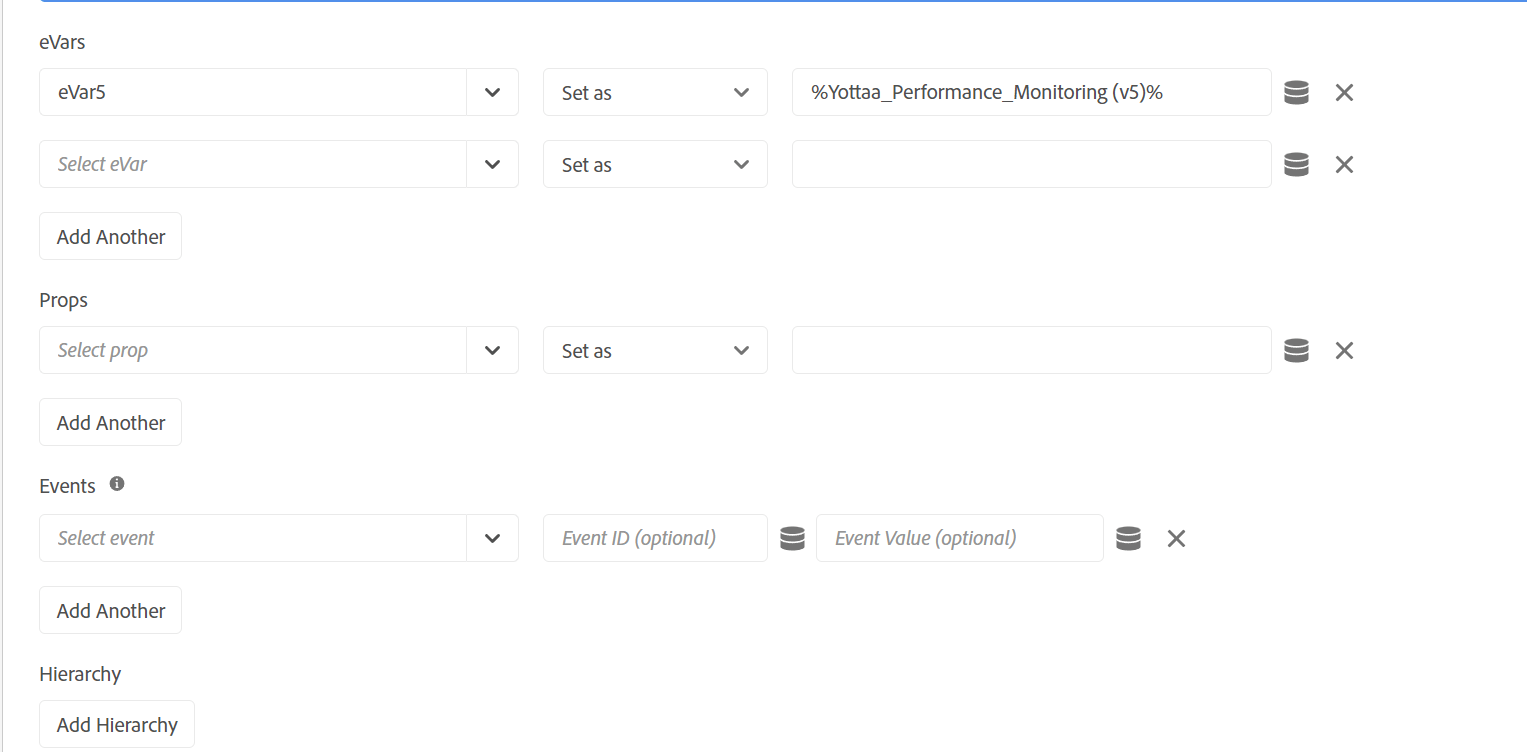The width and height of the screenshot is (1527, 752).
Task: Remove the Select event row
Action: click(x=1175, y=538)
